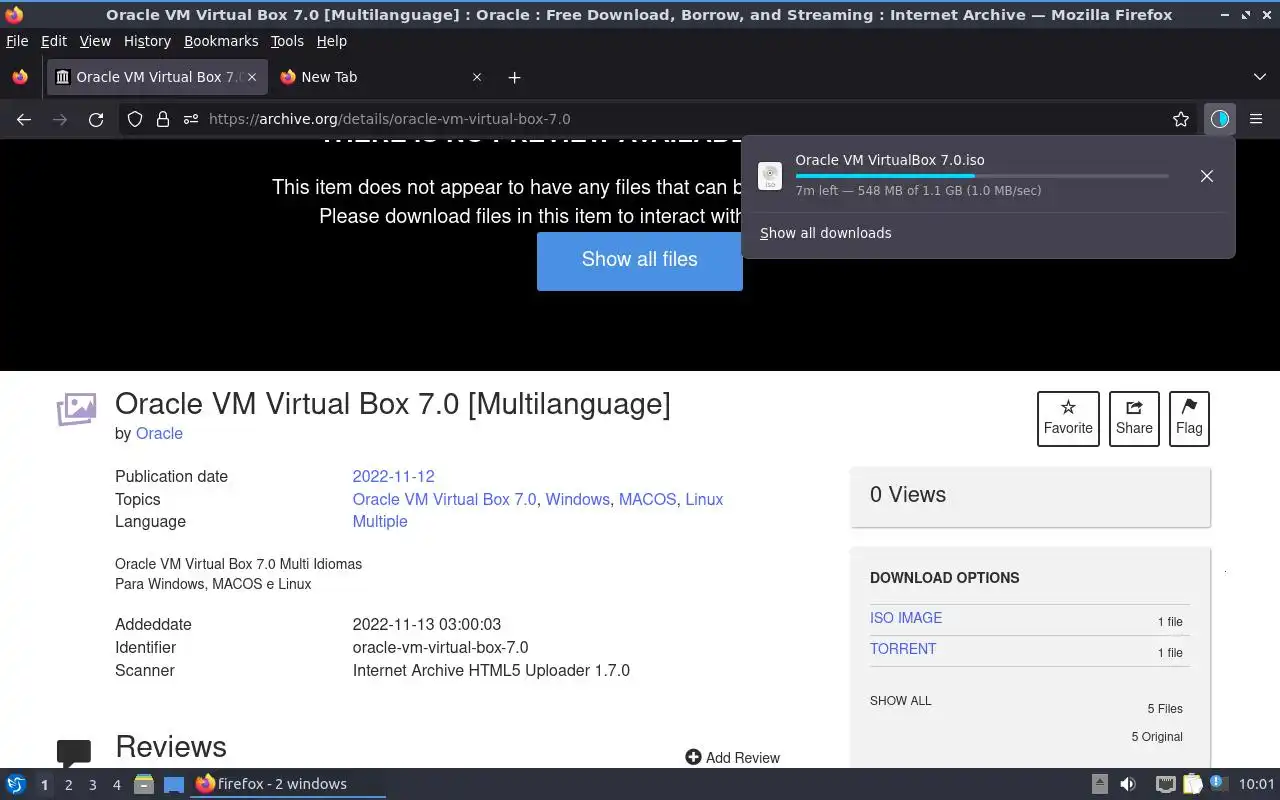
Task: Download the ISO IMAGE option
Action: (x=906, y=618)
